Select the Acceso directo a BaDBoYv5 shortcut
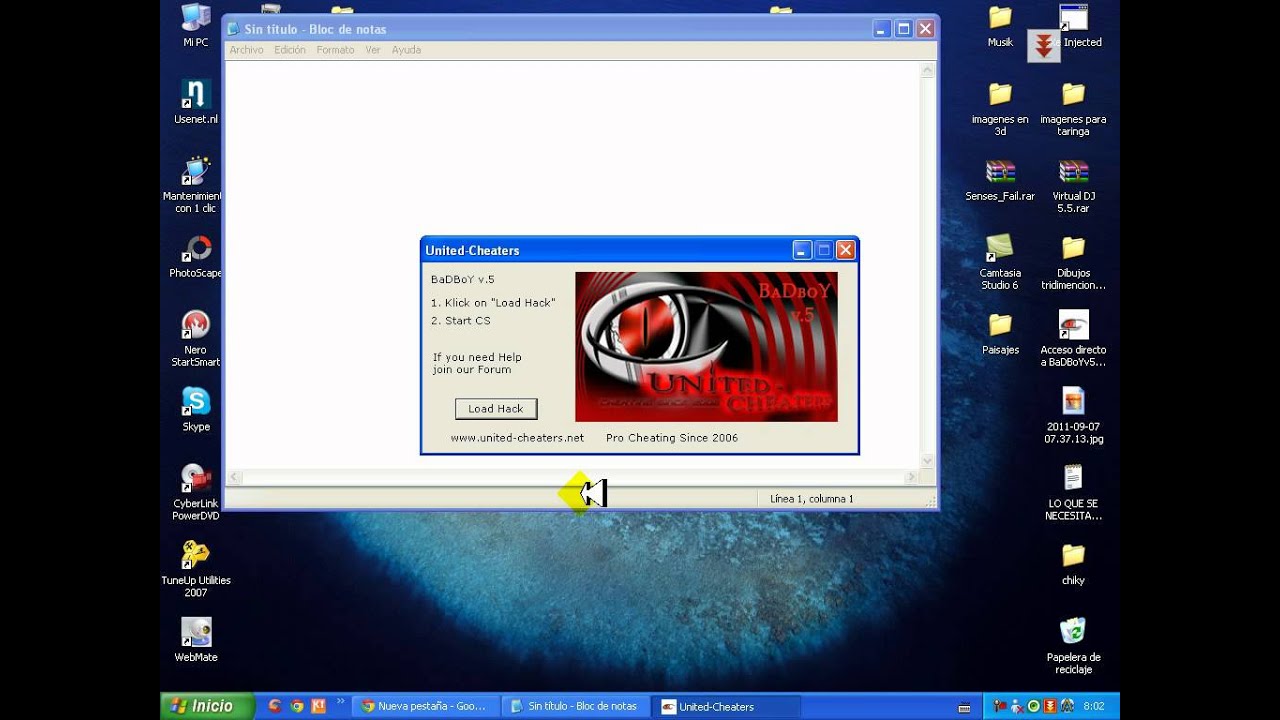Screen dimensions: 1280x720 (x=1073, y=340)
